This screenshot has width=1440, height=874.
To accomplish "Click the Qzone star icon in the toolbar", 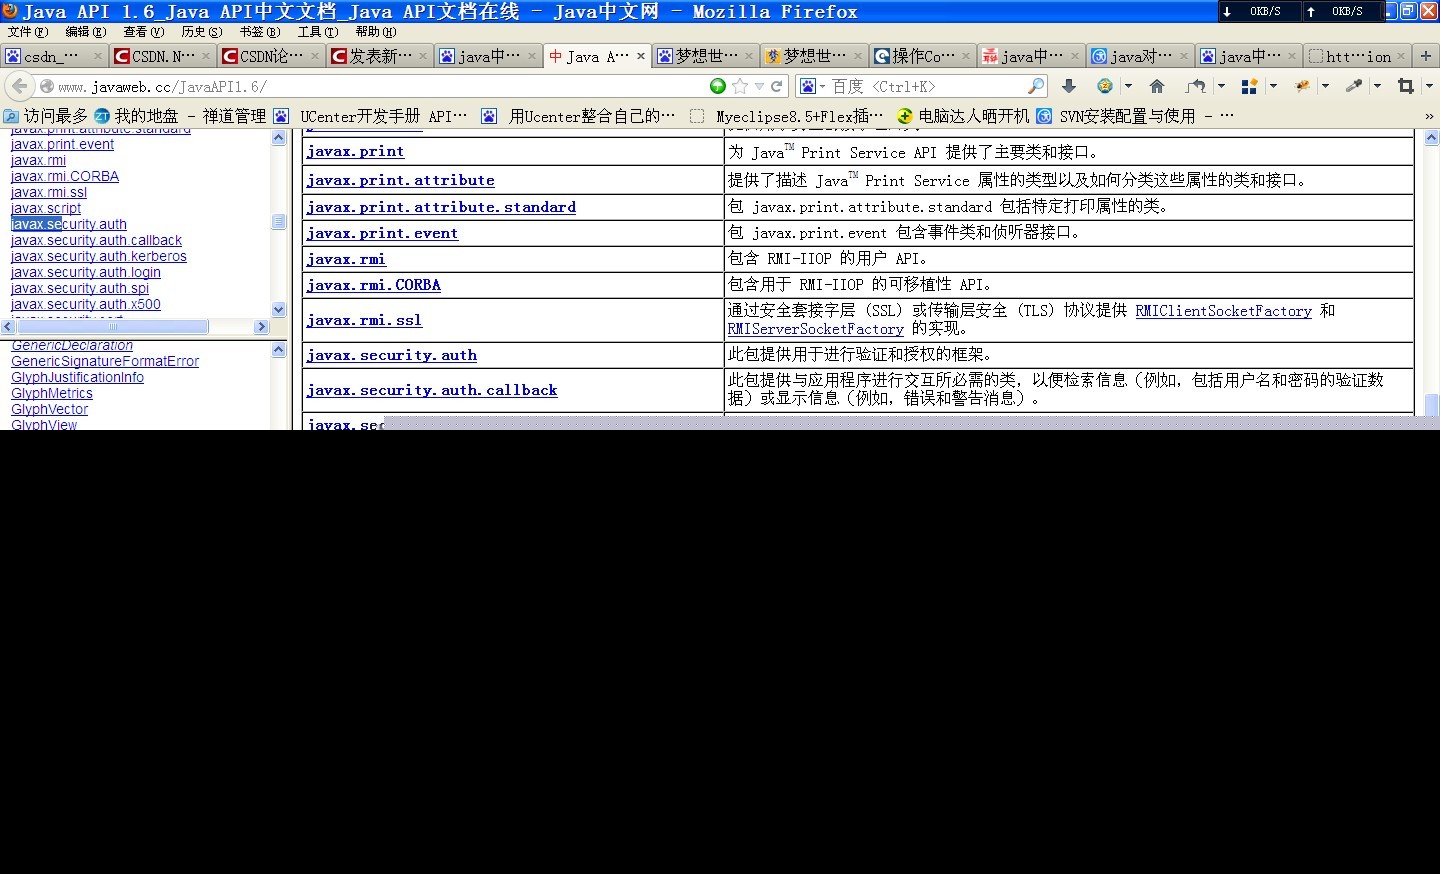I will pos(1104,86).
